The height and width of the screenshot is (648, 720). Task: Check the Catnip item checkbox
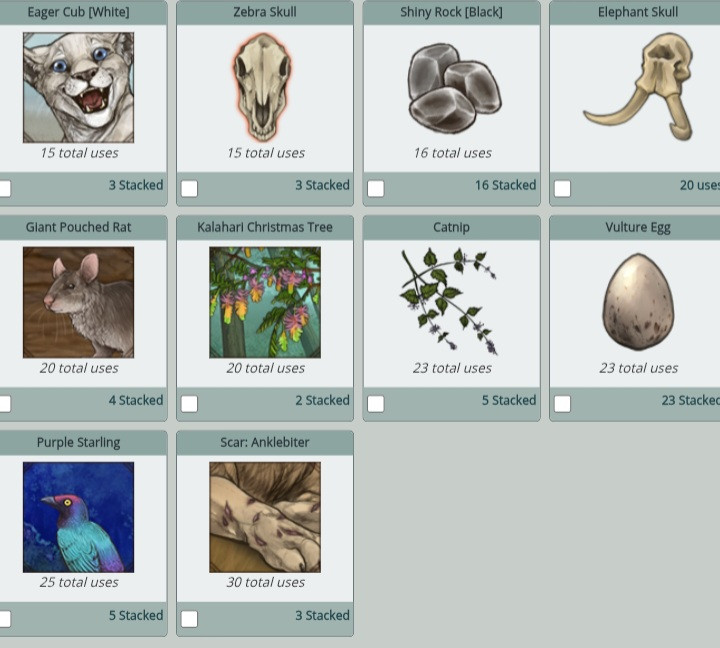coord(376,404)
